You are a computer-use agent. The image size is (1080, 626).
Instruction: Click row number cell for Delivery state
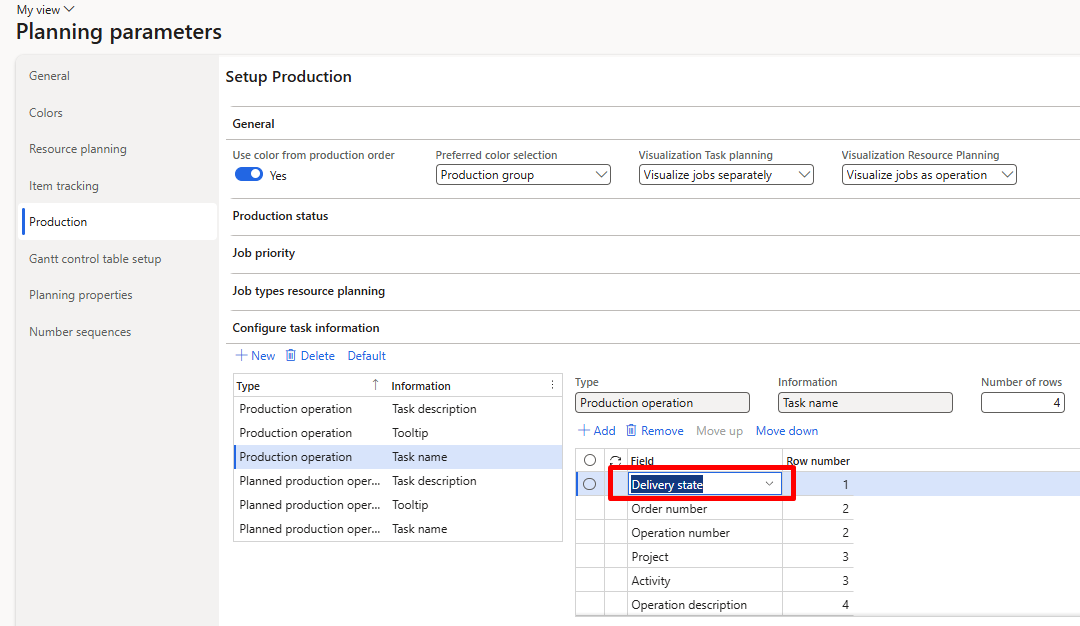pos(818,485)
